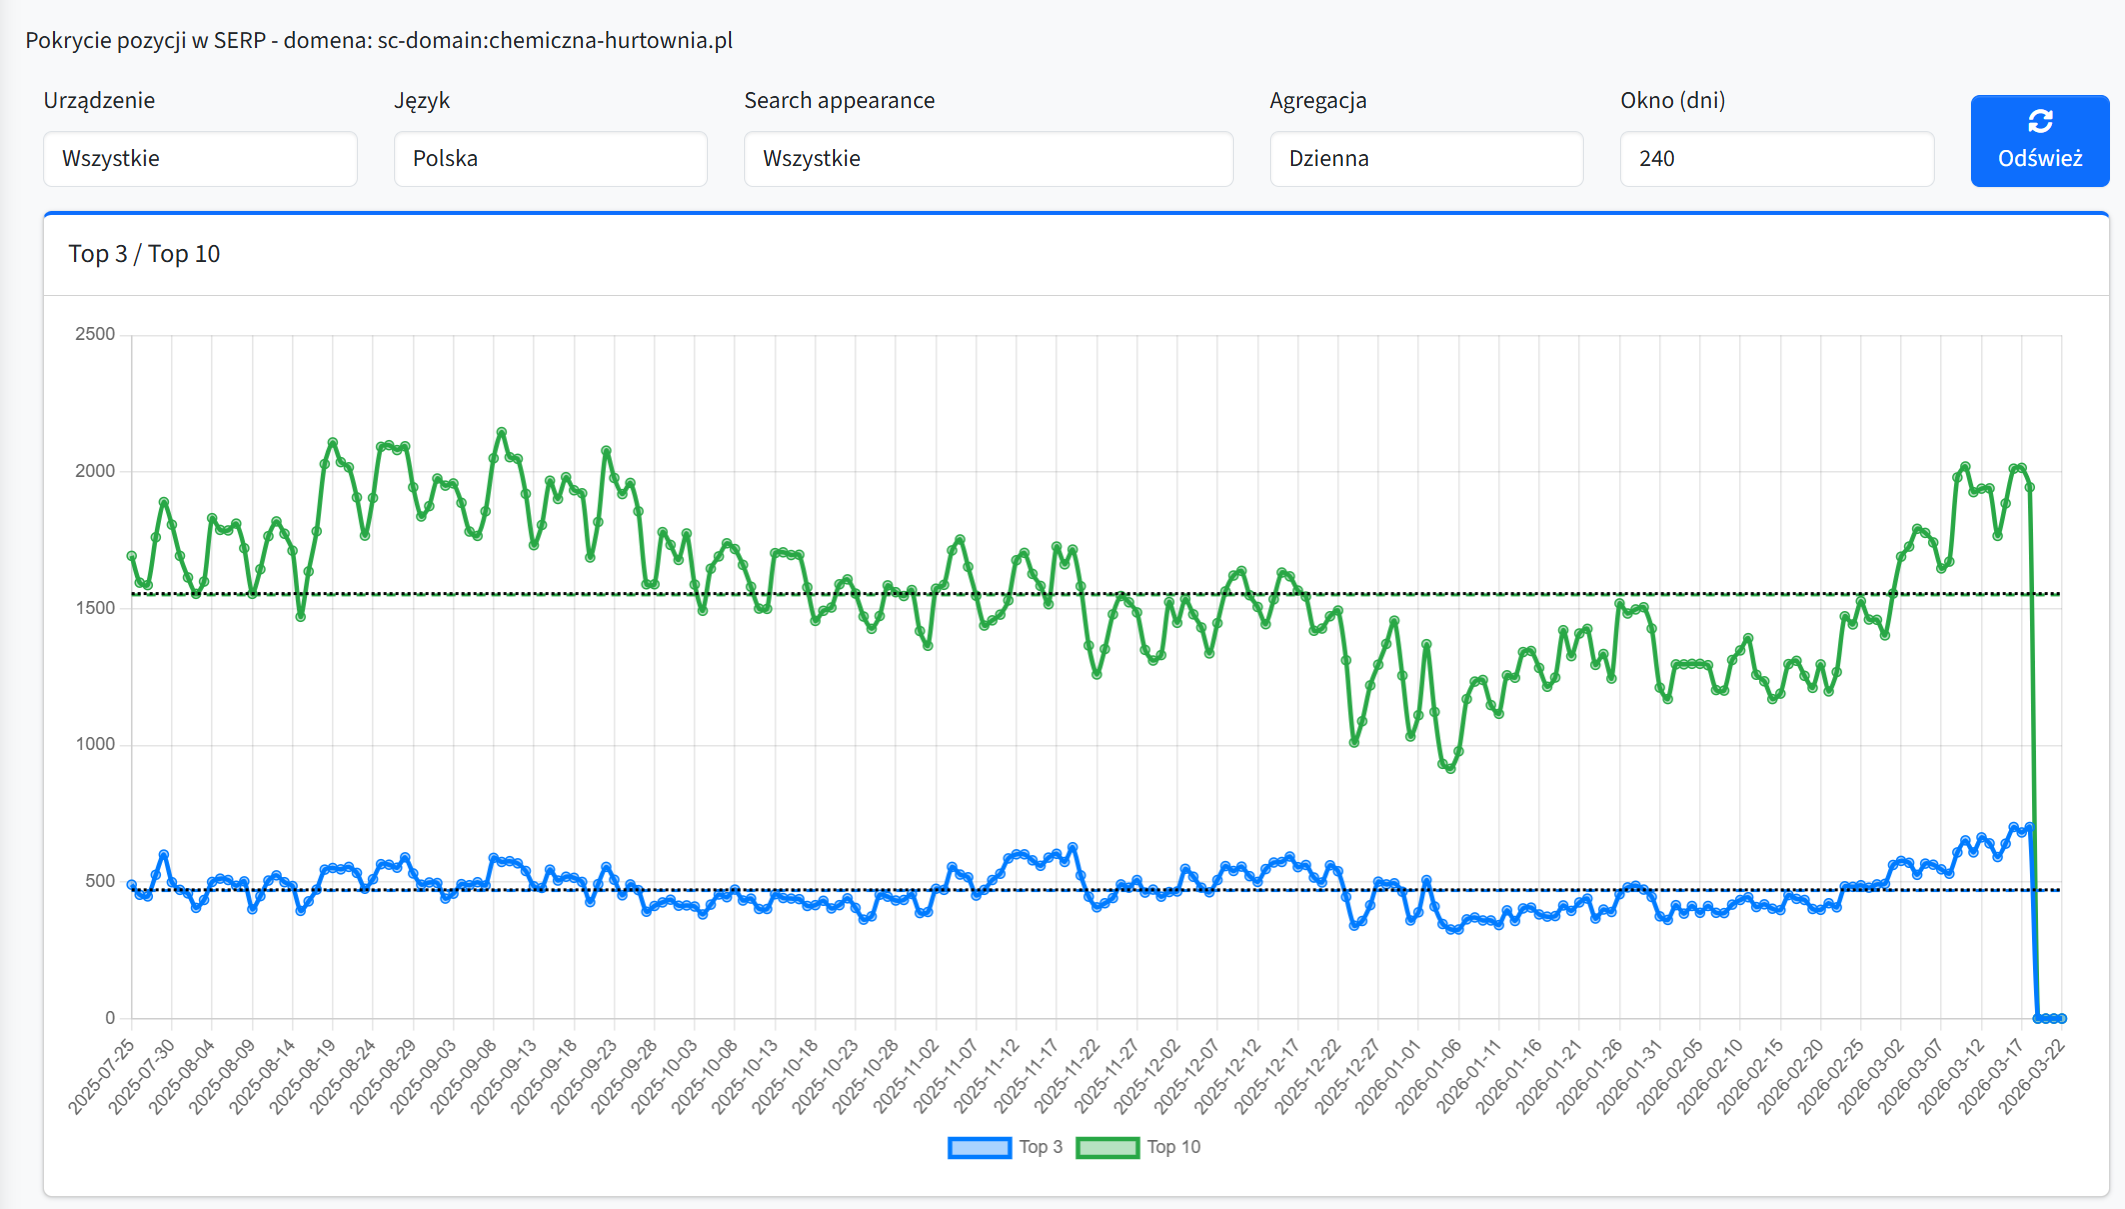Click the Top 3 legend label
2125x1209 pixels.
click(x=1041, y=1147)
